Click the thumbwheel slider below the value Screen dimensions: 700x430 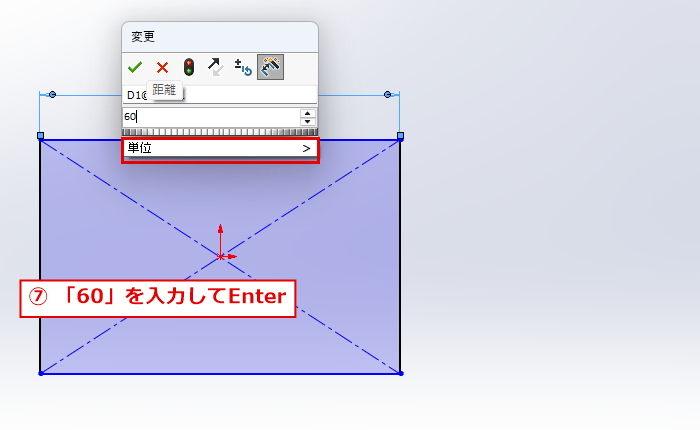[220, 132]
